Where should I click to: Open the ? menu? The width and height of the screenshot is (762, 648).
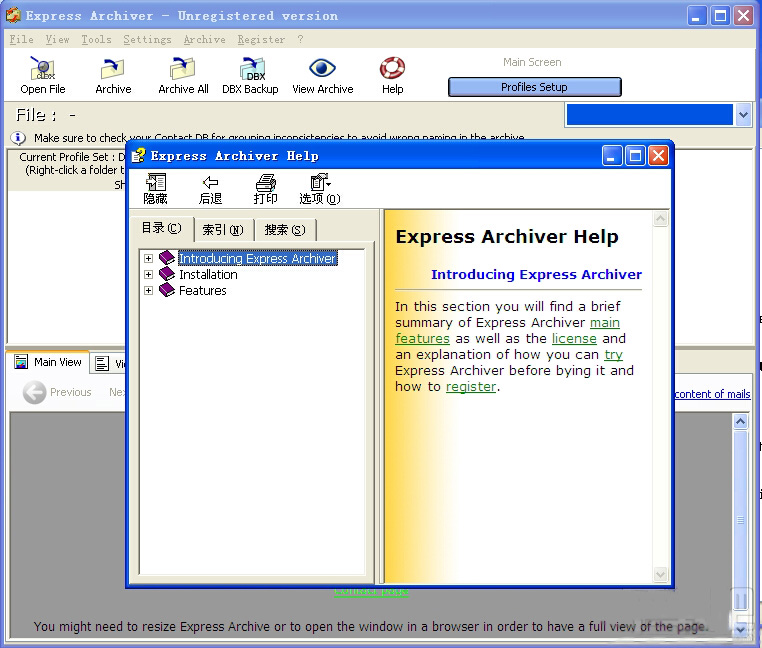click(300, 39)
